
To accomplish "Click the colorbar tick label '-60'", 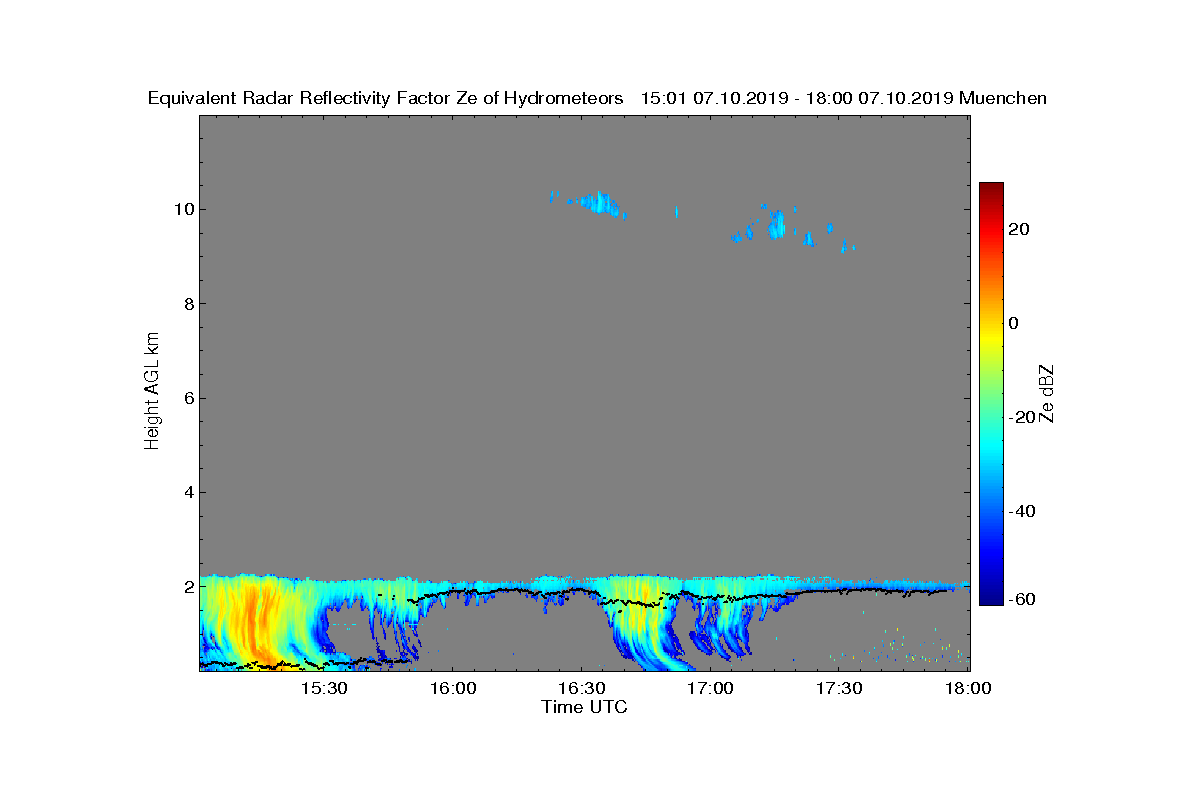I will pos(1022,599).
